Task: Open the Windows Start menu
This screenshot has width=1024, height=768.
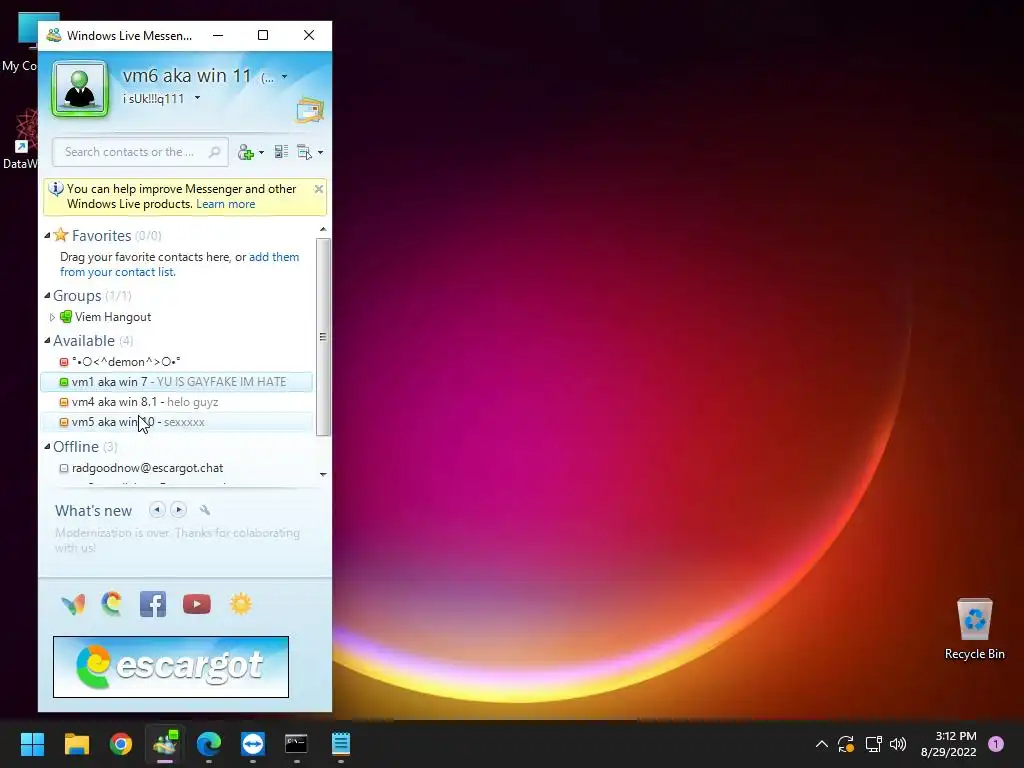Action: click(32, 744)
